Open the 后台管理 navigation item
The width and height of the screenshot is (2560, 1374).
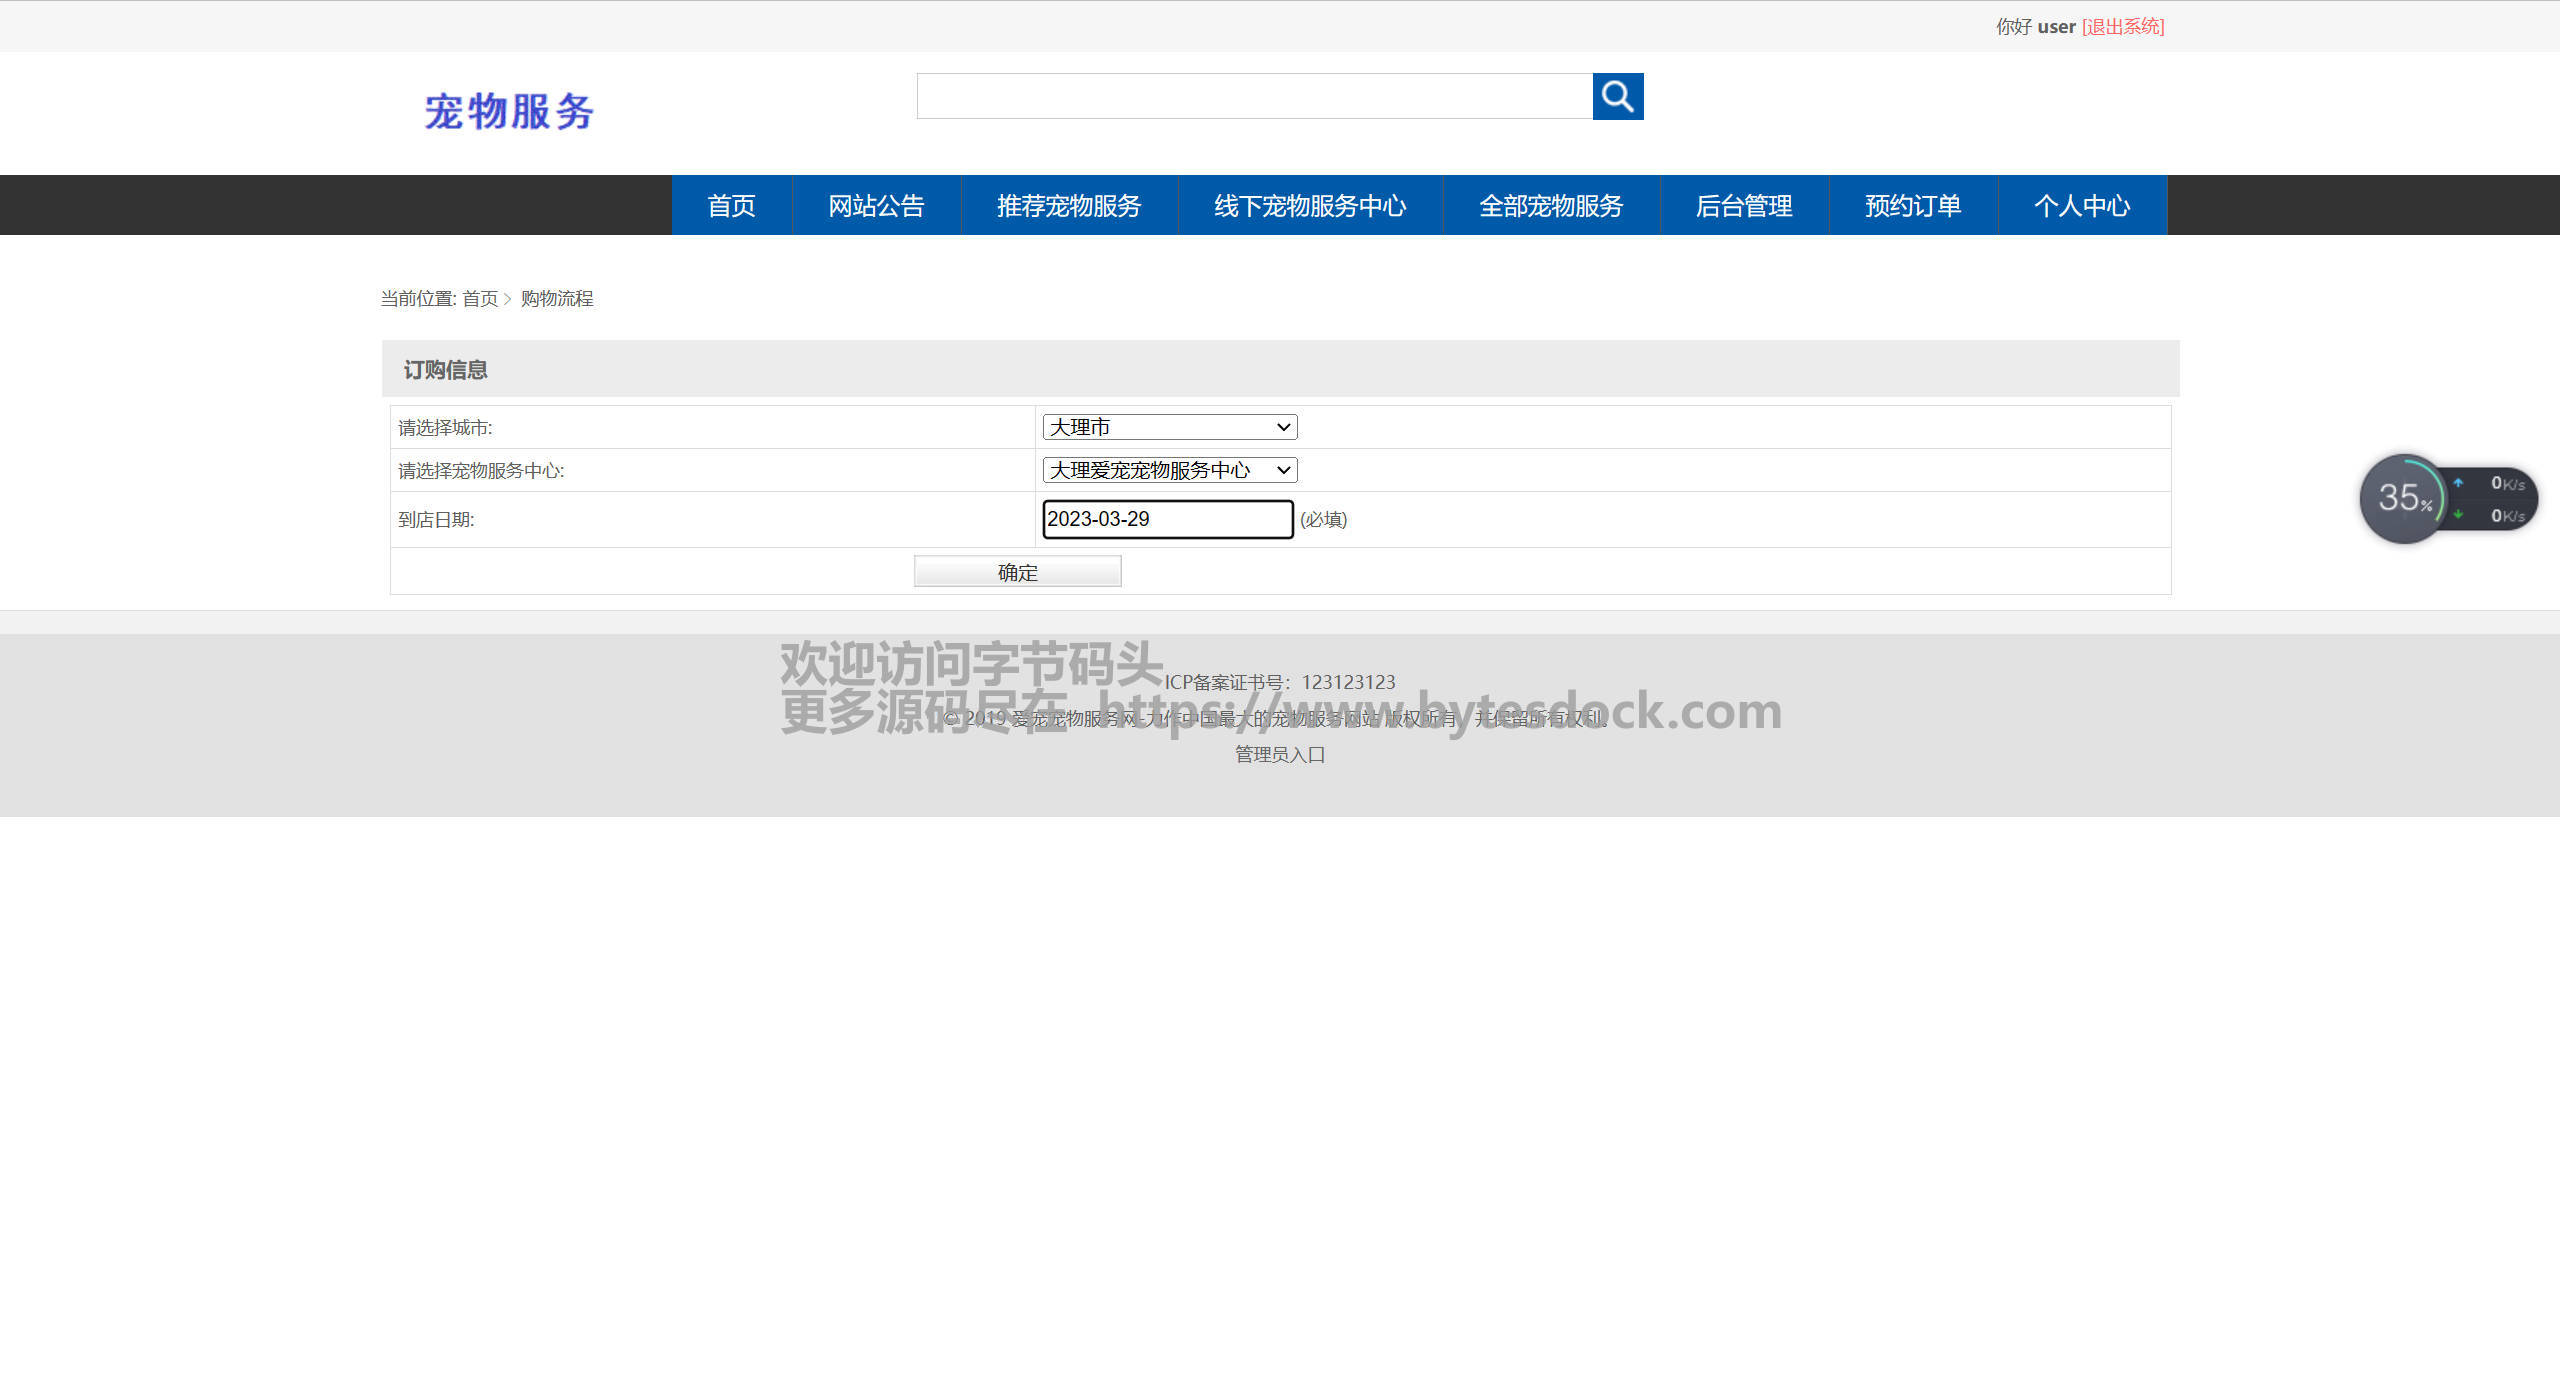(x=1744, y=205)
